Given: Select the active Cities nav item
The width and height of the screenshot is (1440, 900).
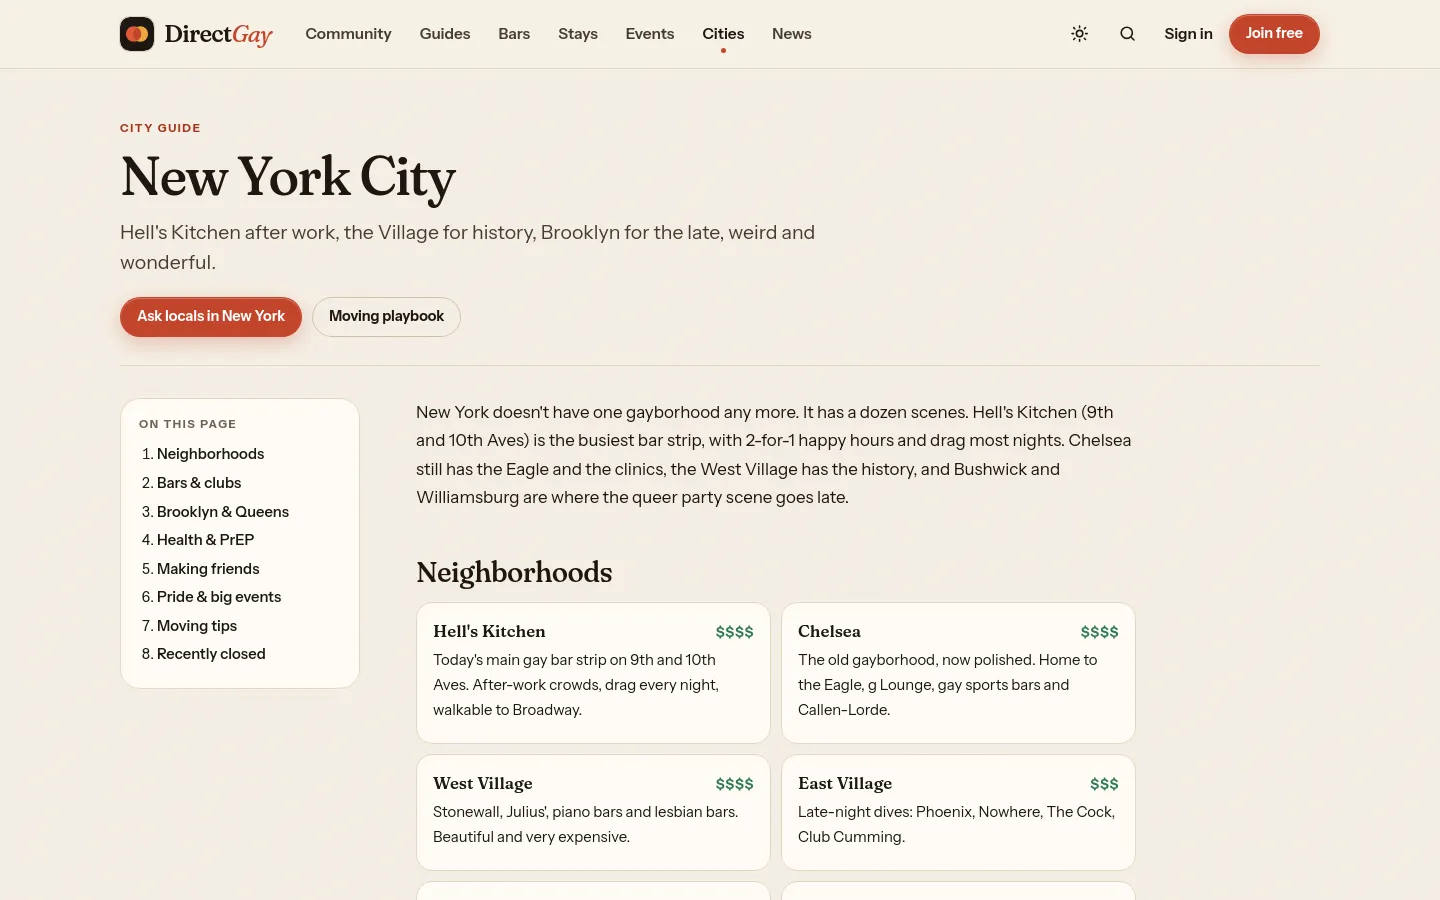Looking at the screenshot, I should click(x=723, y=34).
